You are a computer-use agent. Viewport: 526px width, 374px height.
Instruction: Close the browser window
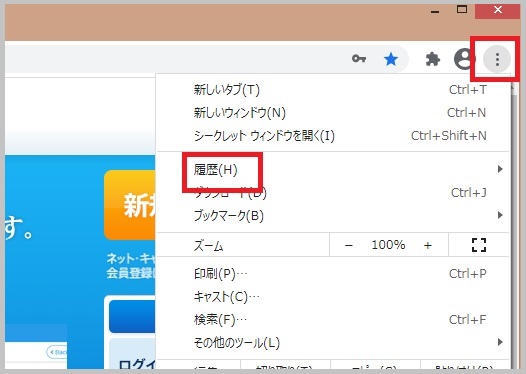click(x=498, y=10)
